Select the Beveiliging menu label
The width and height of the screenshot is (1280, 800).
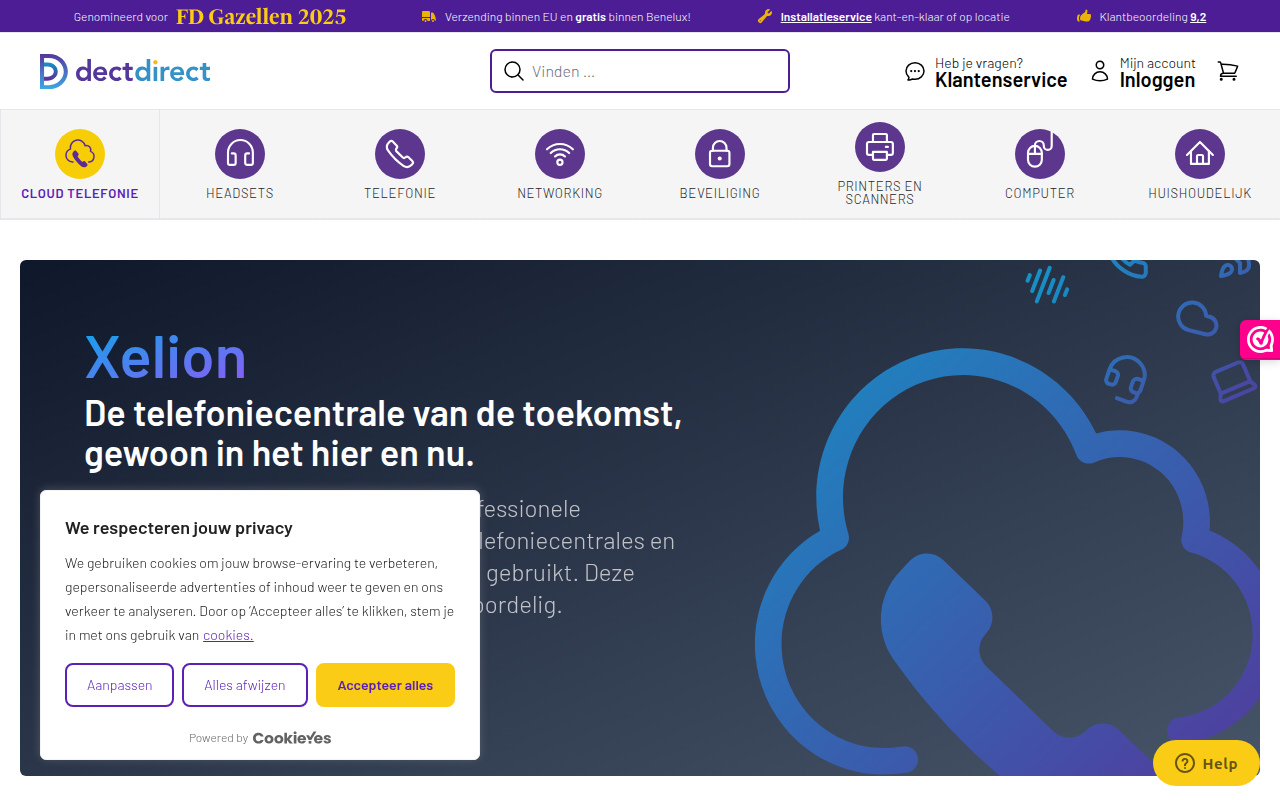tap(720, 194)
